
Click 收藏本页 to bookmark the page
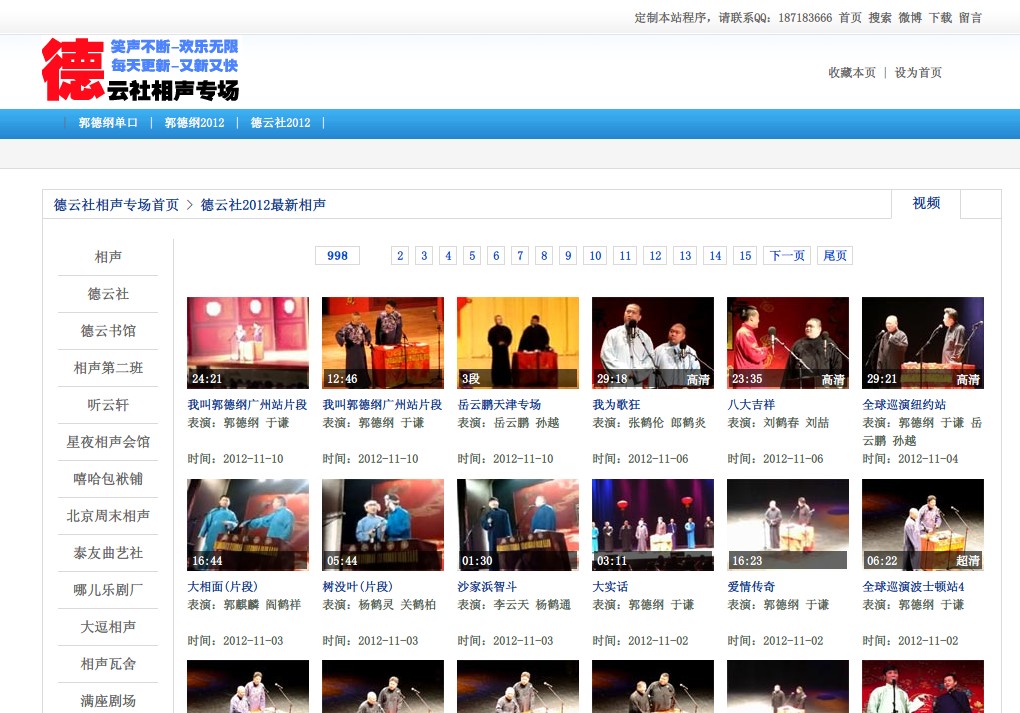(852, 72)
